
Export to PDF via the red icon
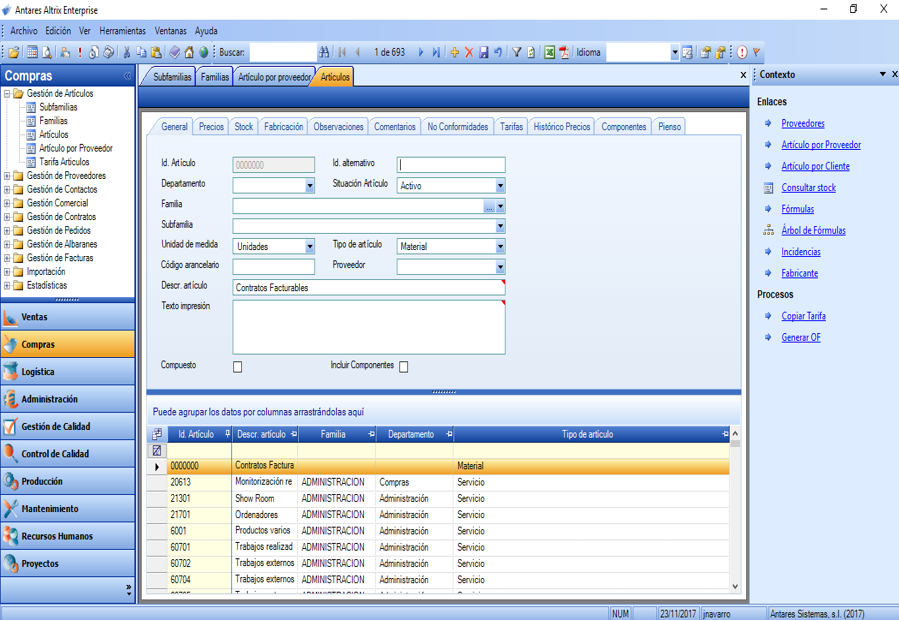pyautogui.click(x=564, y=52)
